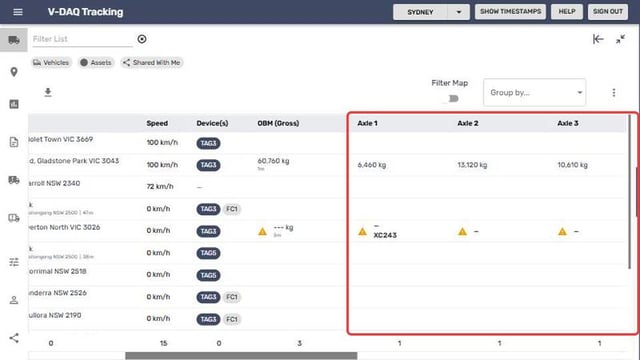Click the FC1 badge in Unanderra row

tap(232, 297)
